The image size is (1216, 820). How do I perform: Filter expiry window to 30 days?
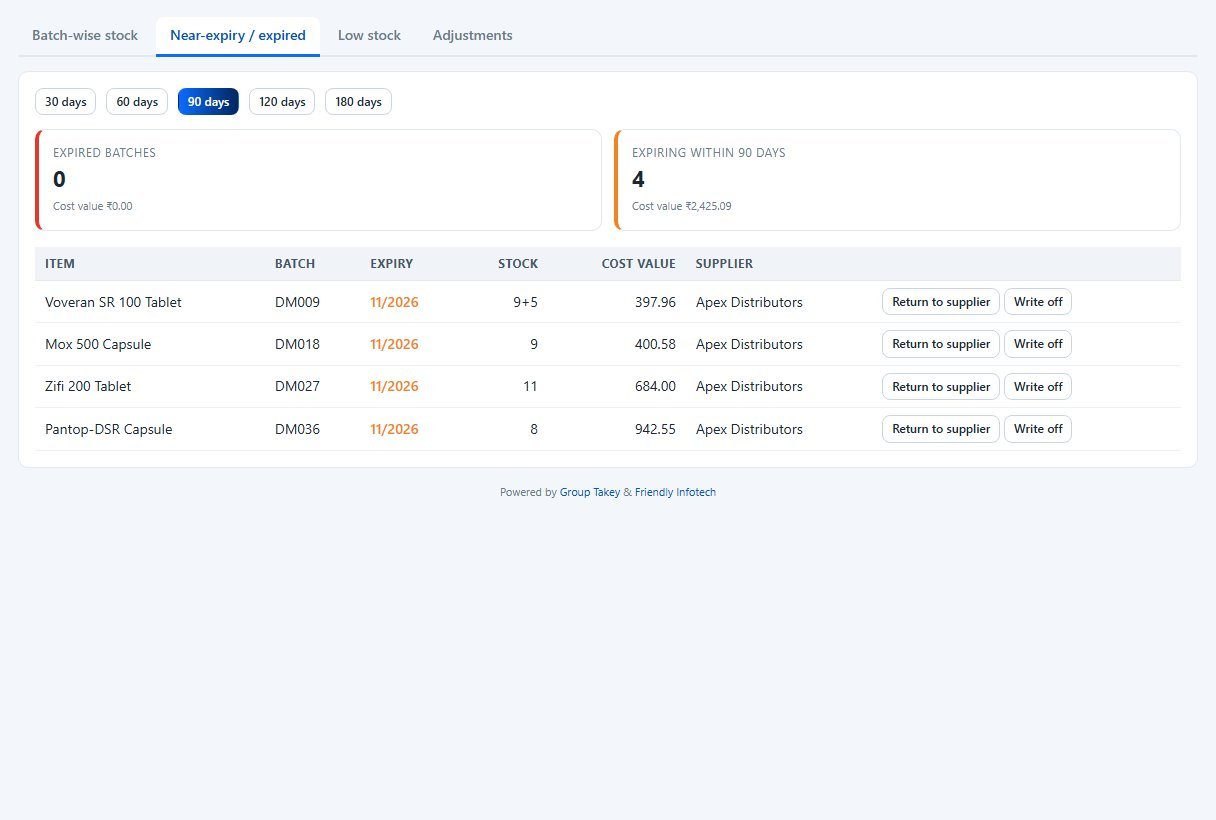point(66,102)
